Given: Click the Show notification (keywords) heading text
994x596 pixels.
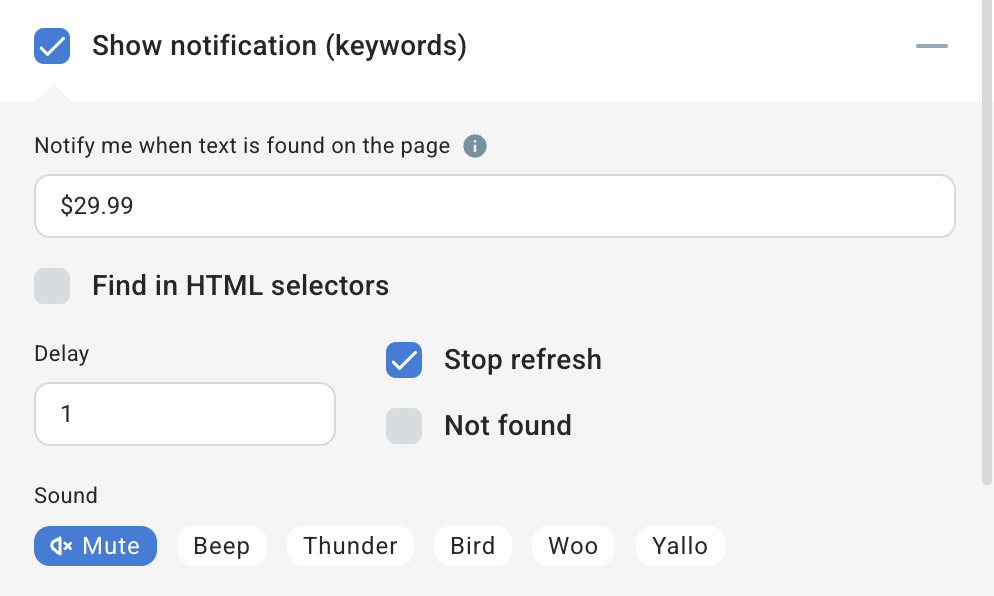Looking at the screenshot, I should [279, 46].
